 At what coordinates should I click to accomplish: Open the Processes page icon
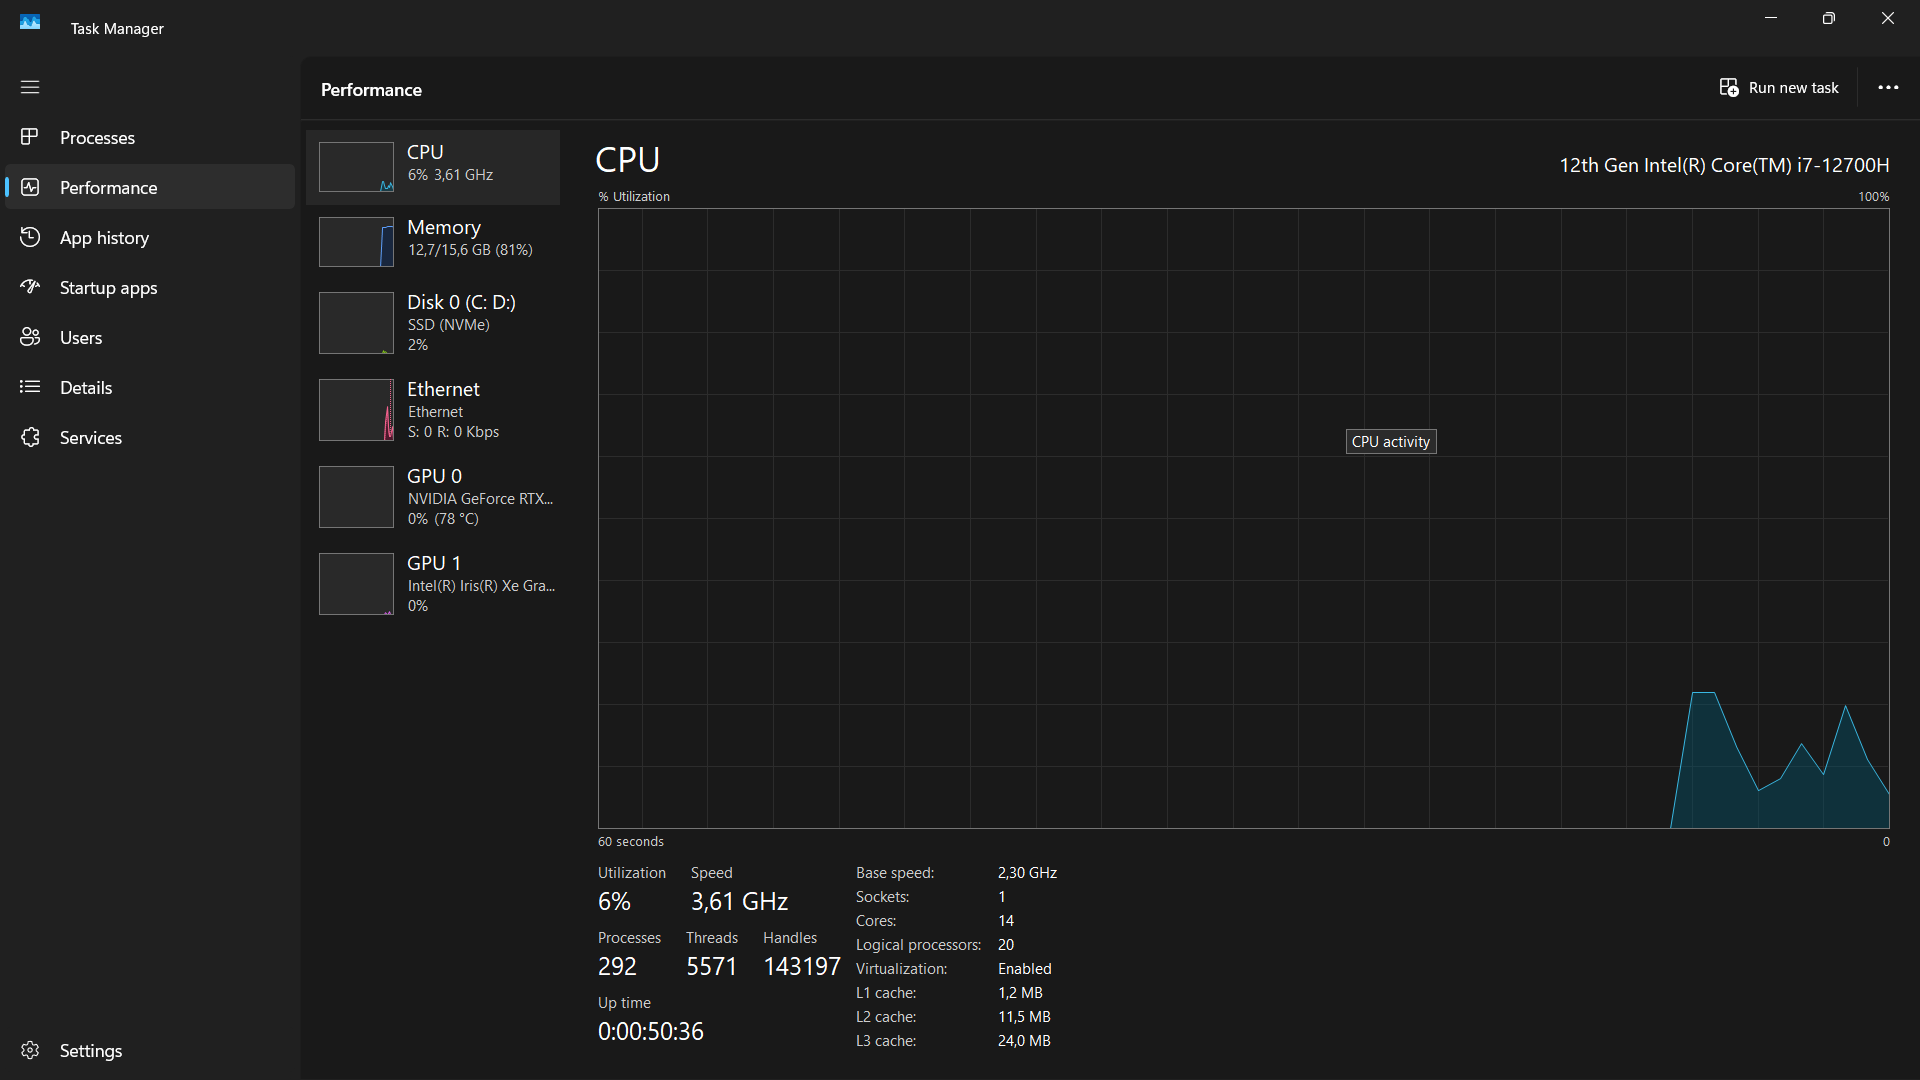pyautogui.click(x=30, y=137)
